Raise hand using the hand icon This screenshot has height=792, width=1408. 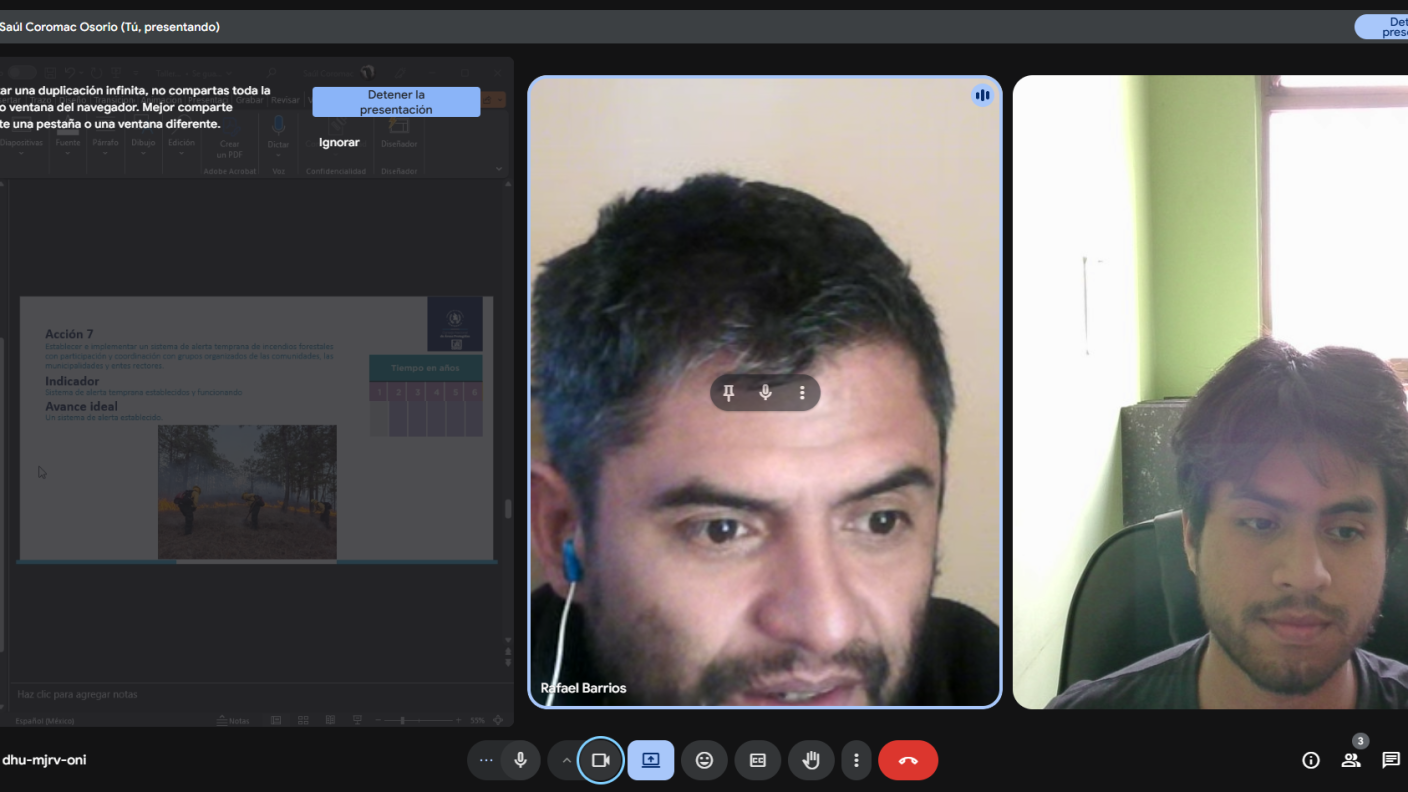[811, 760]
